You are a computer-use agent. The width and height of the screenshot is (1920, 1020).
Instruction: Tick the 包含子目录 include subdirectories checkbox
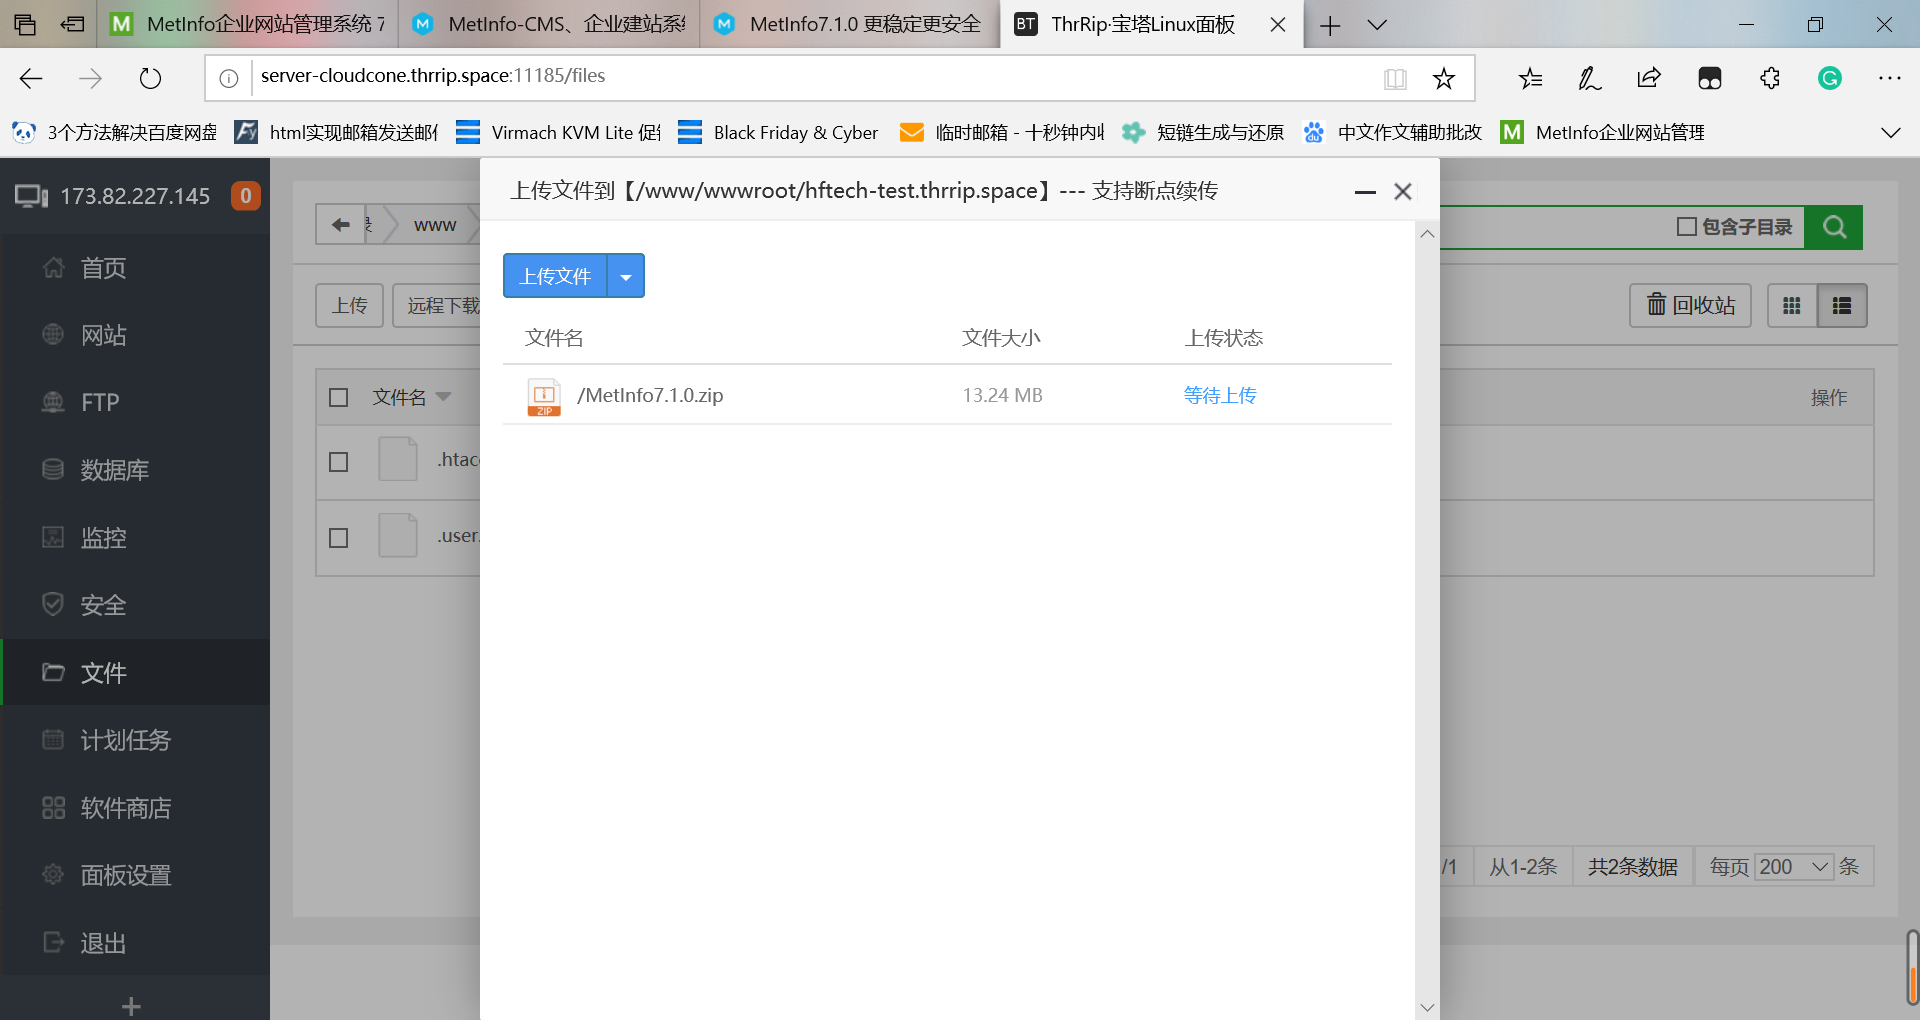tap(1687, 227)
